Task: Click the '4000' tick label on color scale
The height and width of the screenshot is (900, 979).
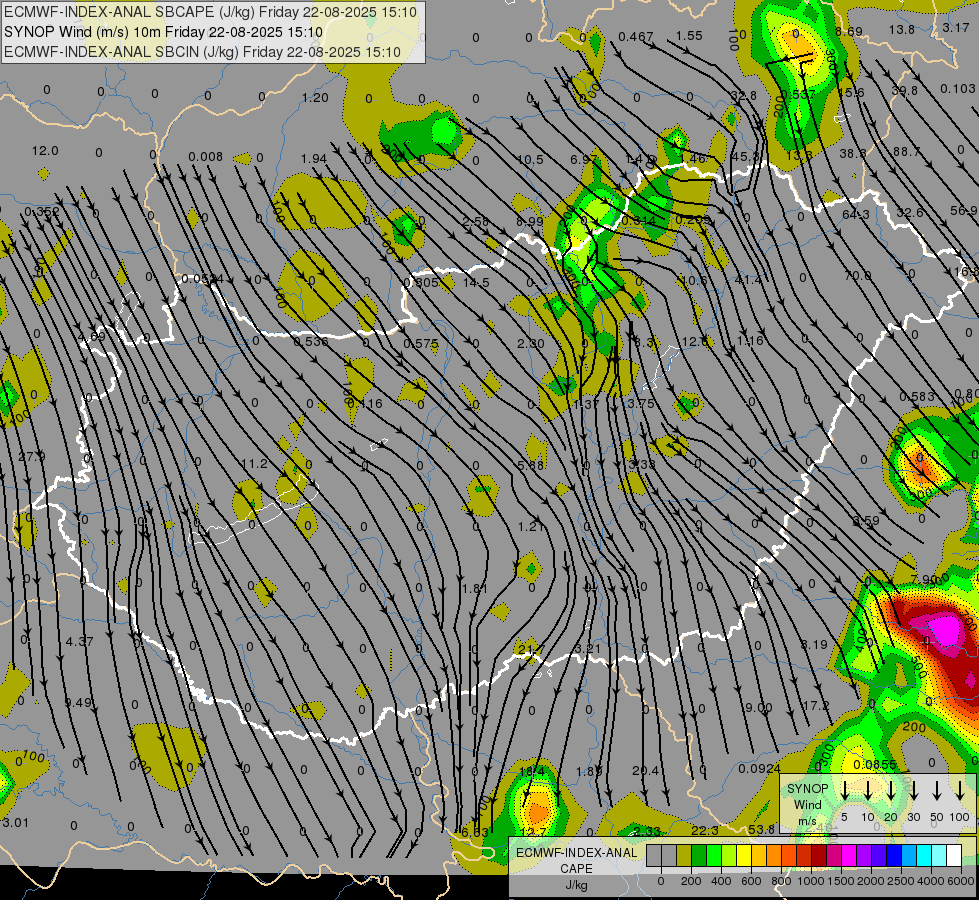Action: click(930, 881)
